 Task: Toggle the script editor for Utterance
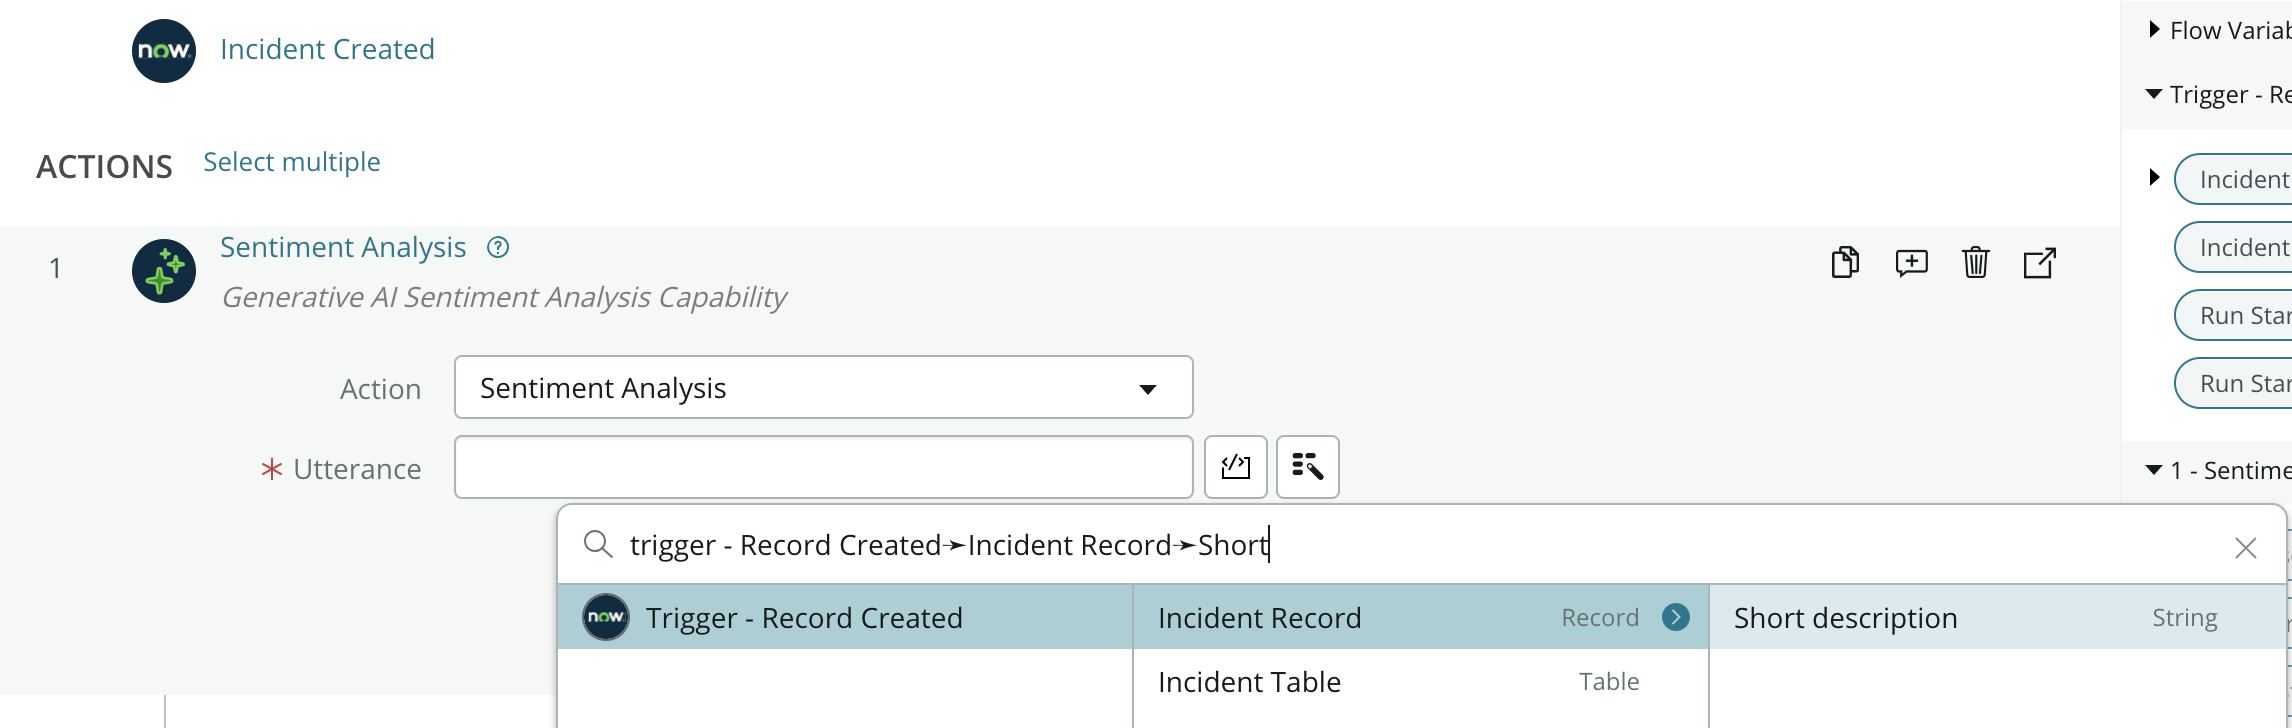coord(1236,467)
